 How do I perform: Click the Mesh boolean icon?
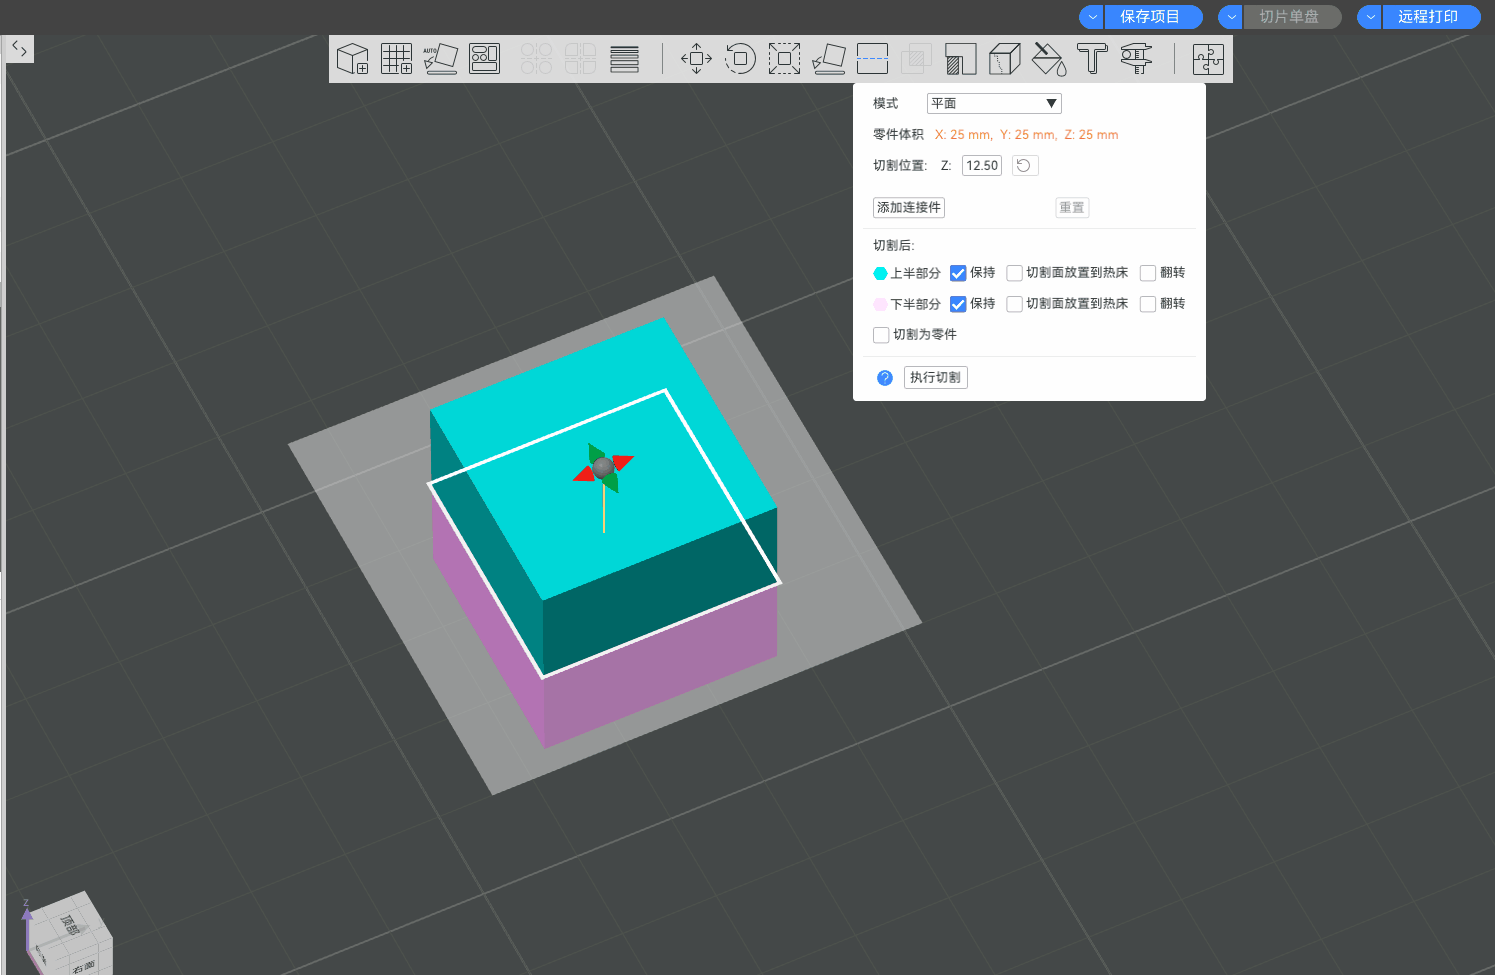916,59
